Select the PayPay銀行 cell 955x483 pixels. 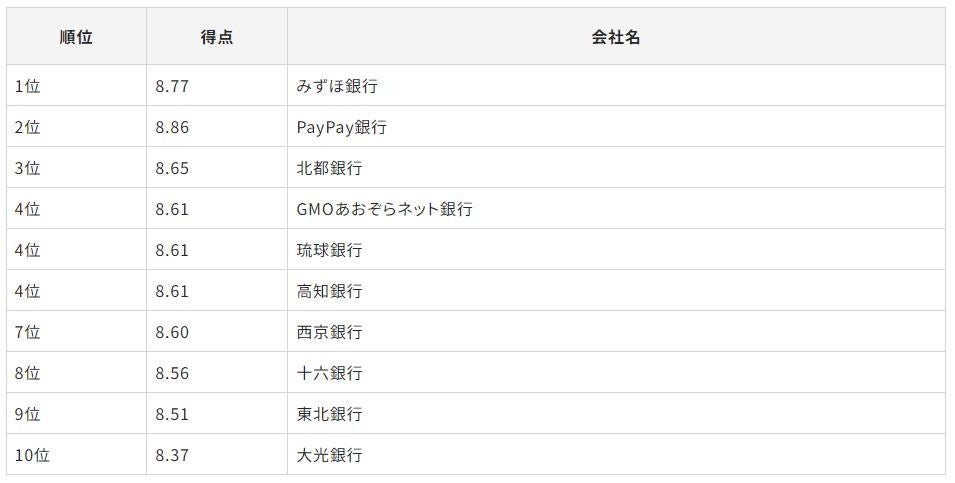tap(342, 127)
